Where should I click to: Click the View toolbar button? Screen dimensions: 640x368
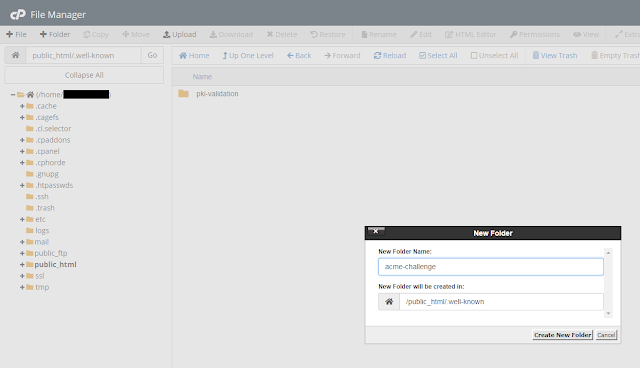tap(586, 34)
